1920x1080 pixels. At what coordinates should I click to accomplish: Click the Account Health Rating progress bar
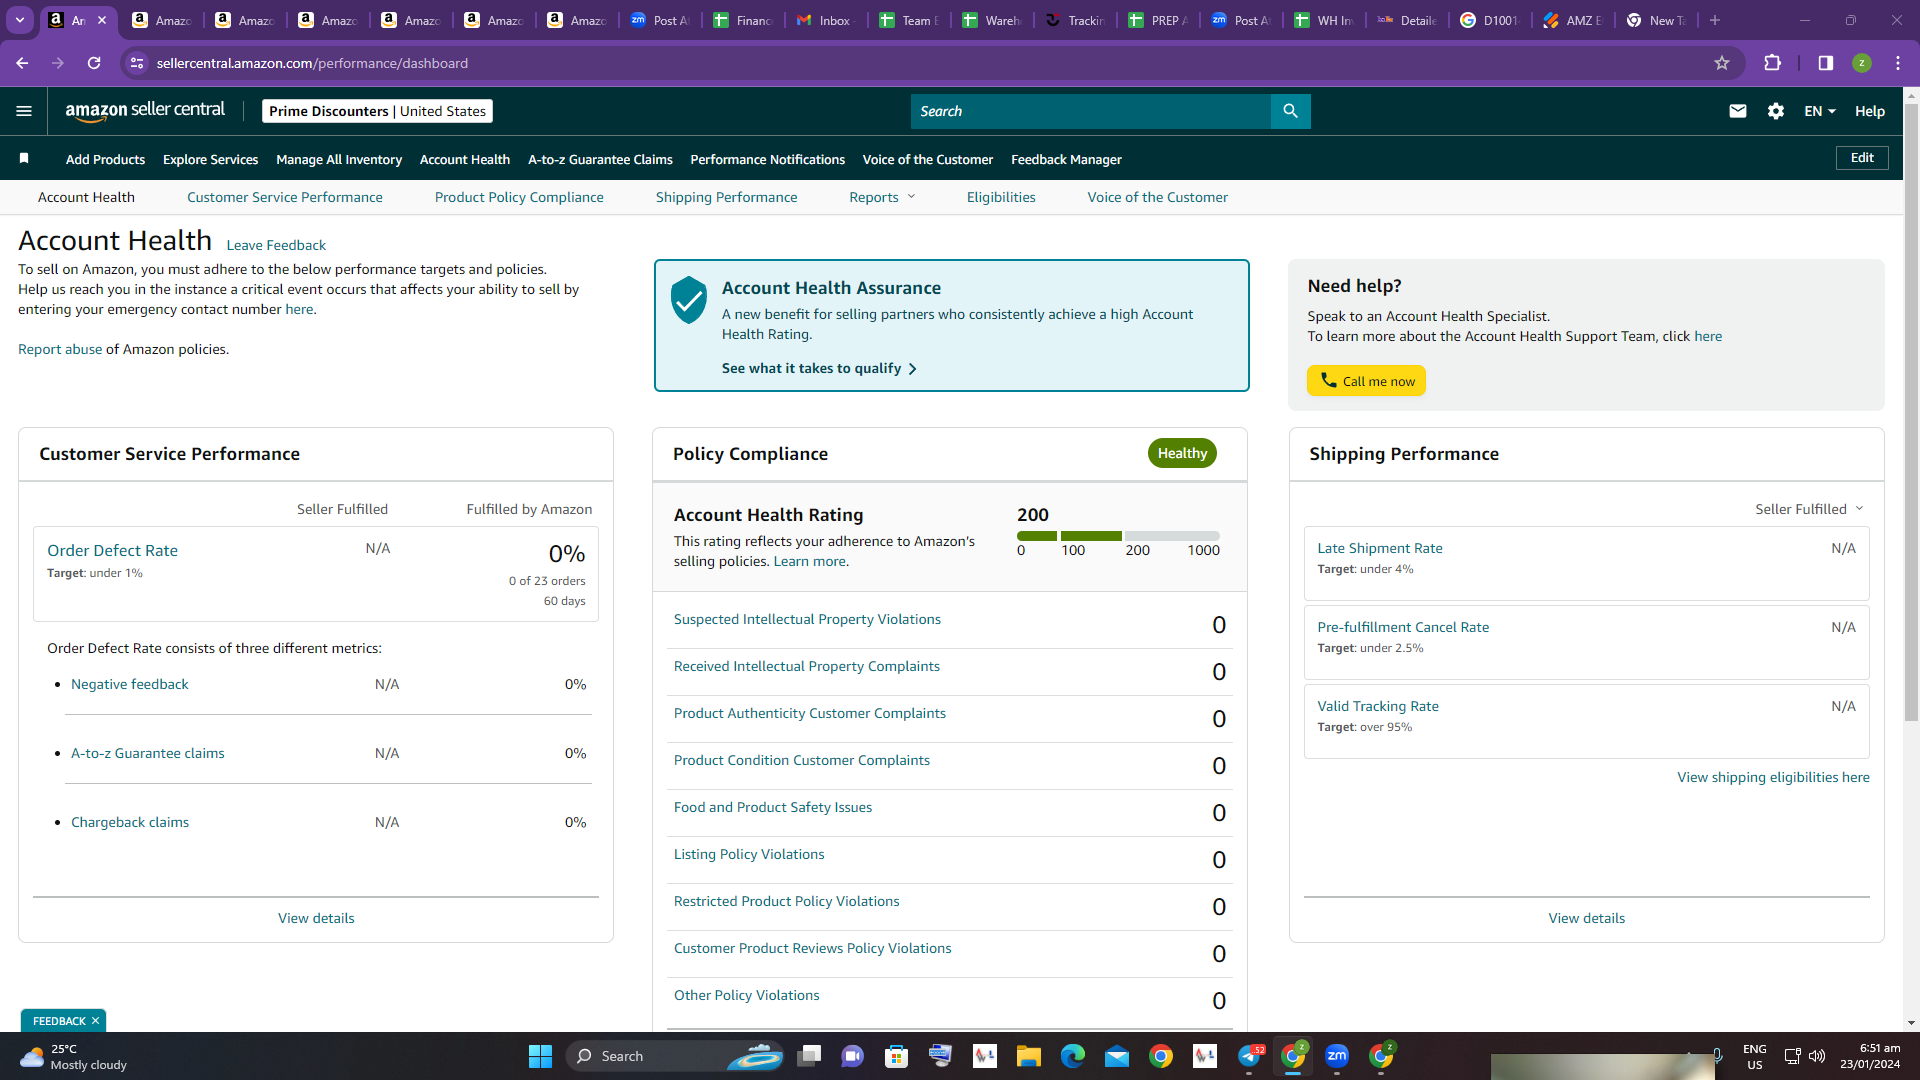tap(1118, 536)
